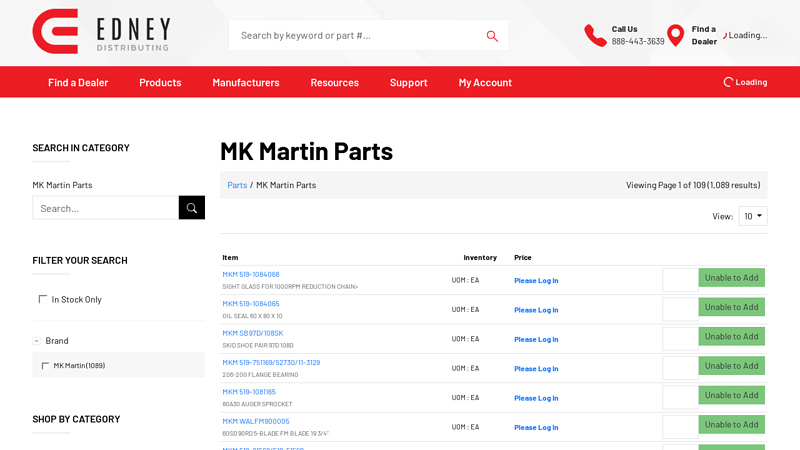The height and width of the screenshot is (450, 800).
Task: Open the Find a Dealer menu item
Action: tap(78, 82)
